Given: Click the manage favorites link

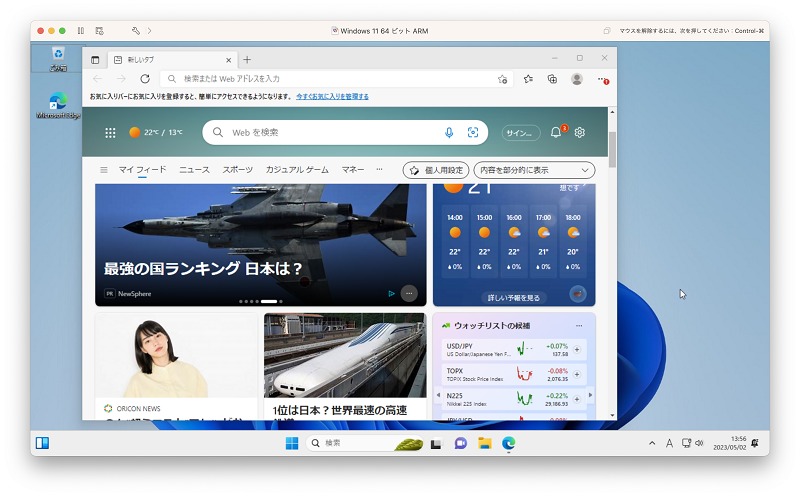Looking at the screenshot, I should (332, 96).
